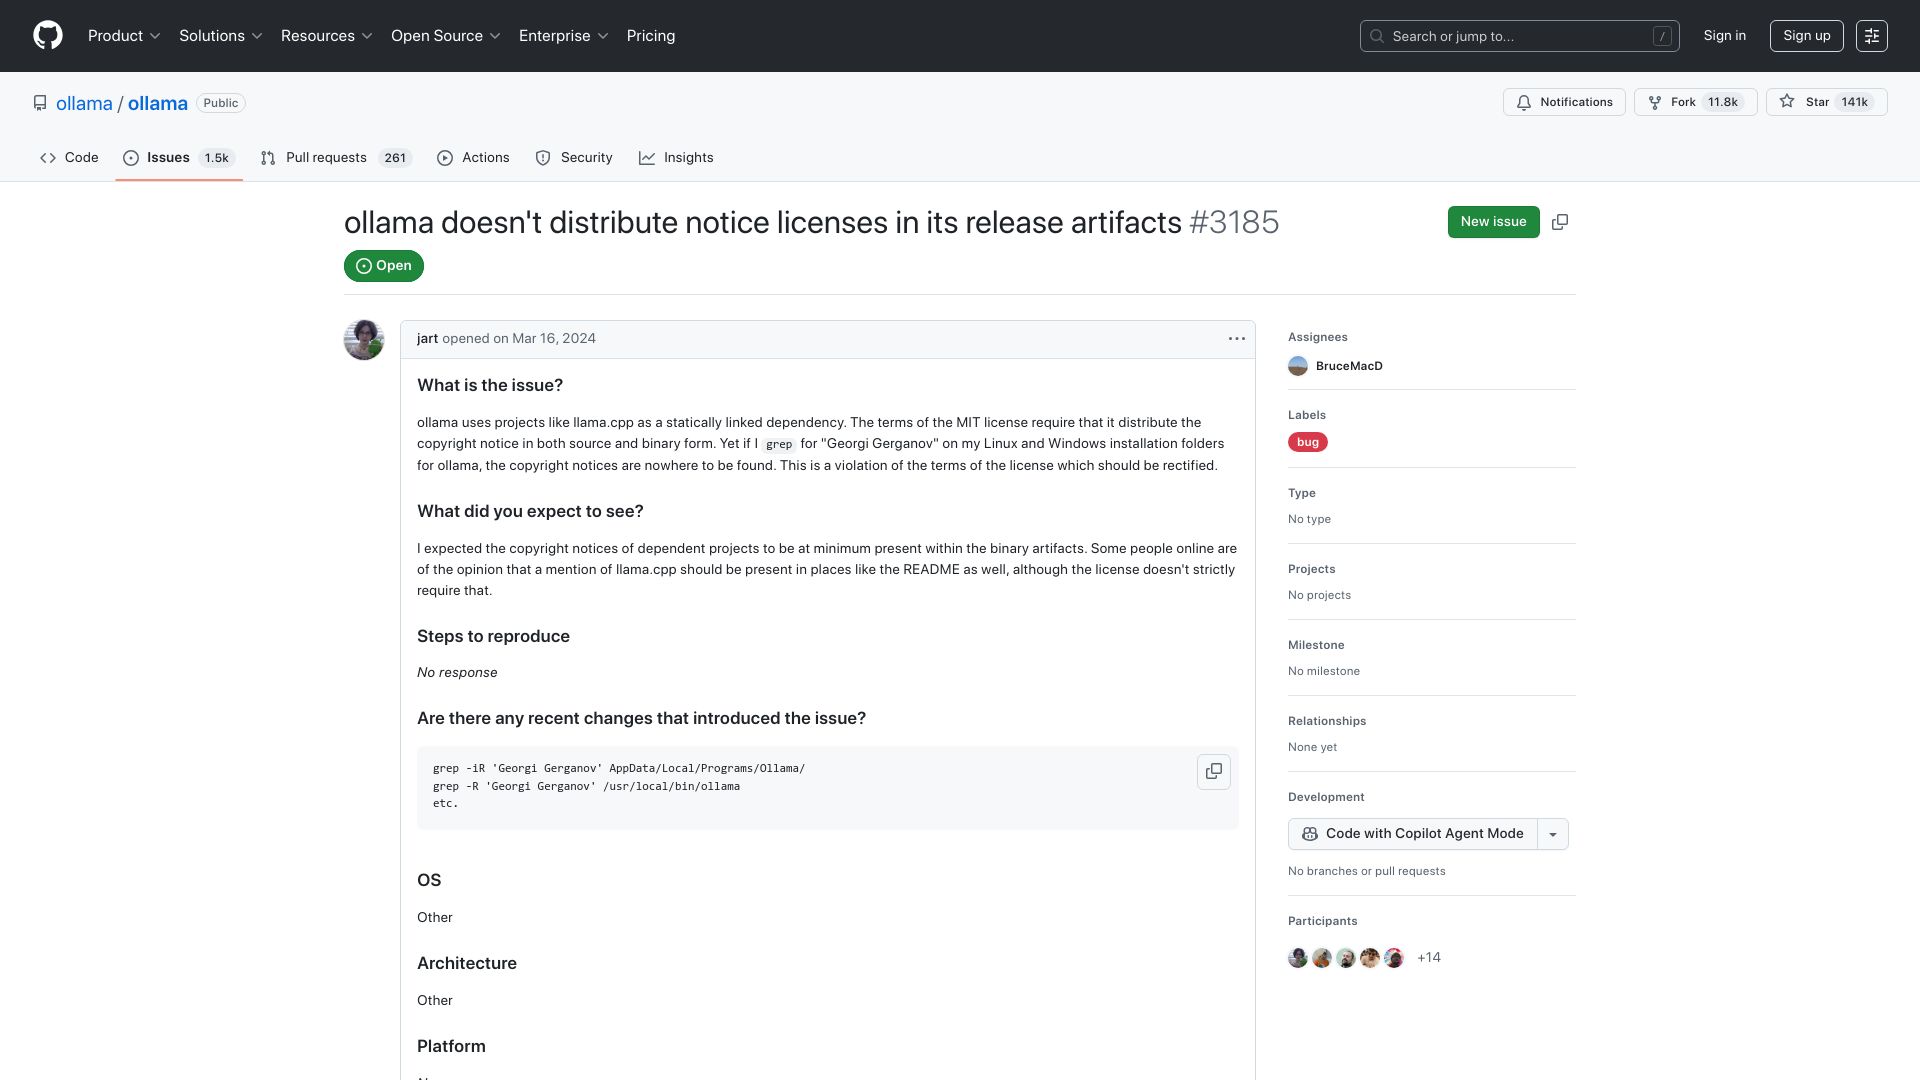Select the red bug label
1920x1080 pixels.
click(1308, 442)
